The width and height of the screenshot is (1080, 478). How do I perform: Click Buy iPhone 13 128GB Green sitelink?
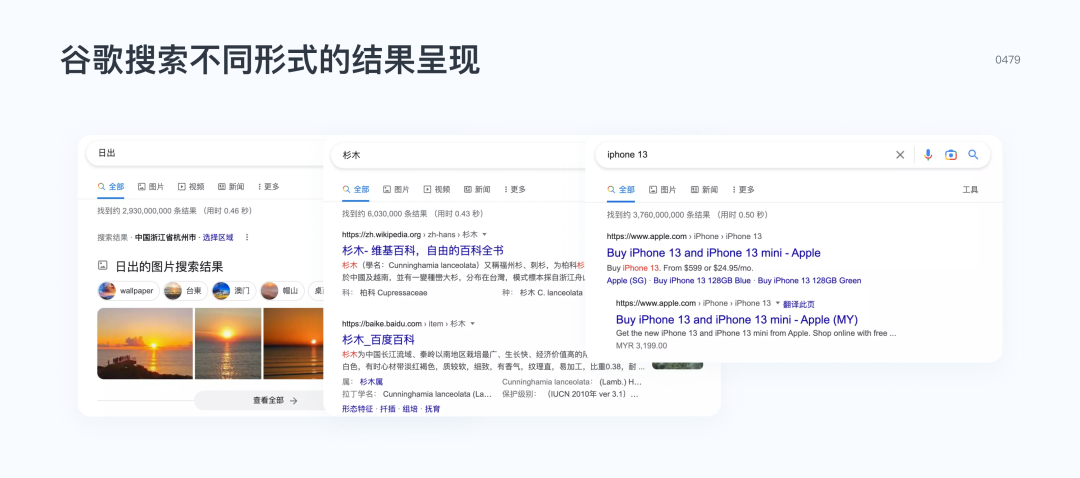[809, 280]
